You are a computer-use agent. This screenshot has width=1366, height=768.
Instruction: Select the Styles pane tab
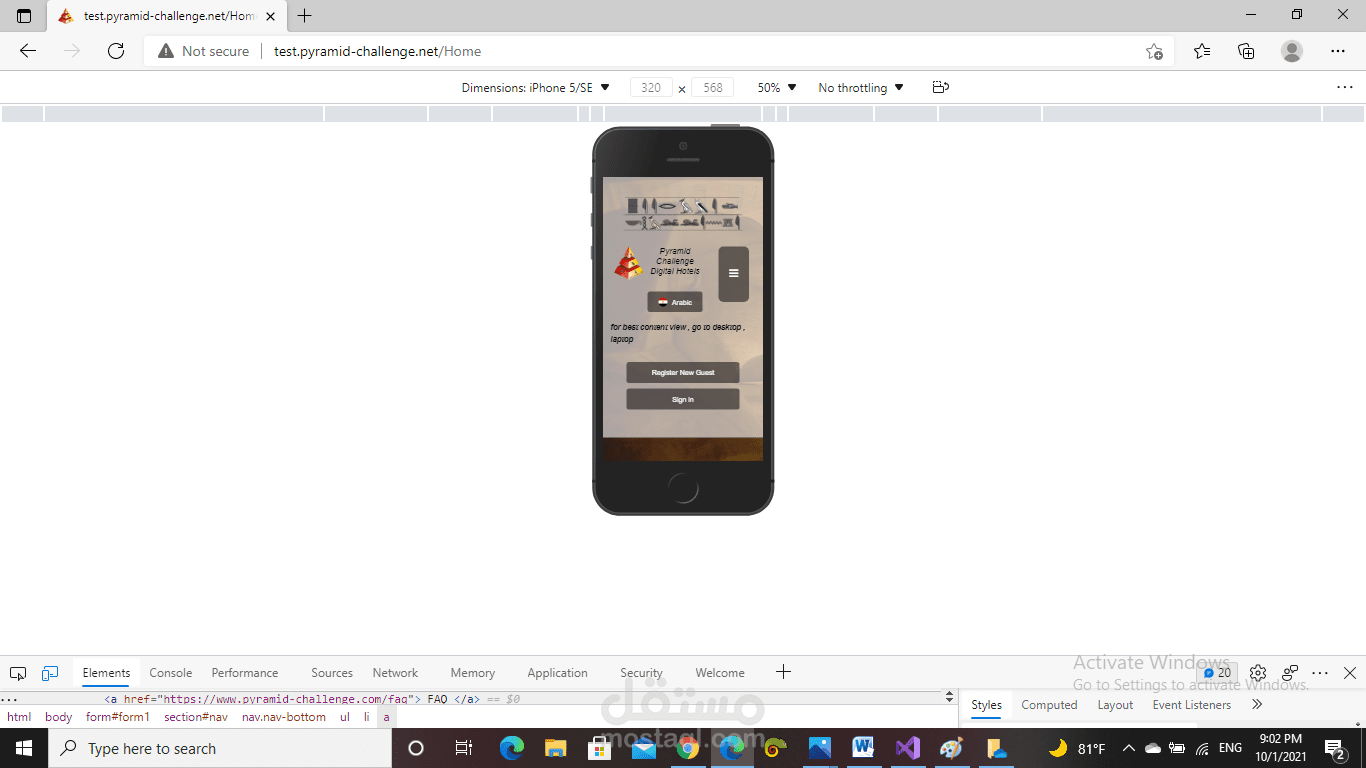click(986, 705)
